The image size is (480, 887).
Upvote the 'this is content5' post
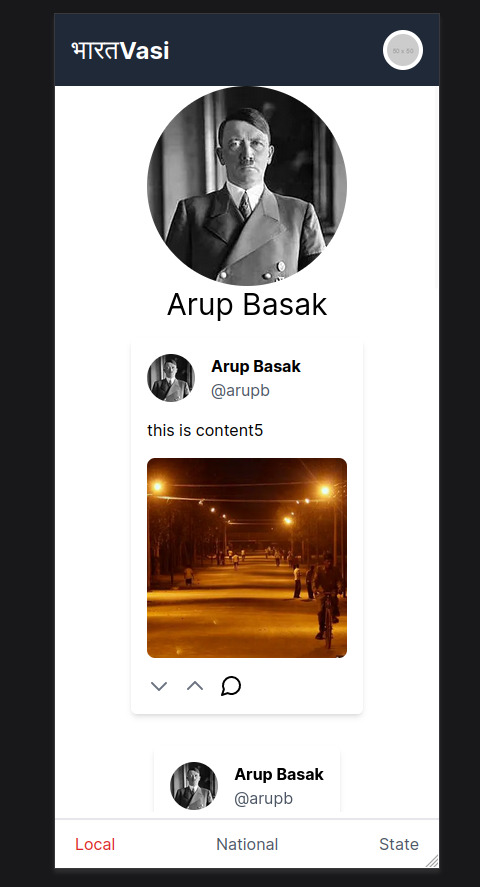coord(195,686)
